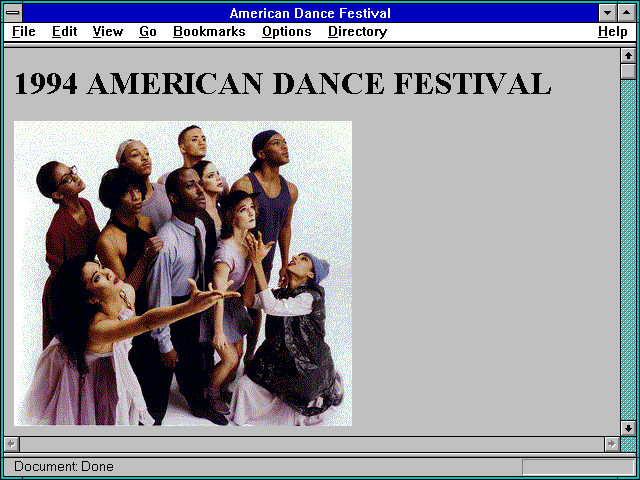Click the vertical scrollbar up arrow
Screen dimensions: 640x480
click(x=628, y=56)
